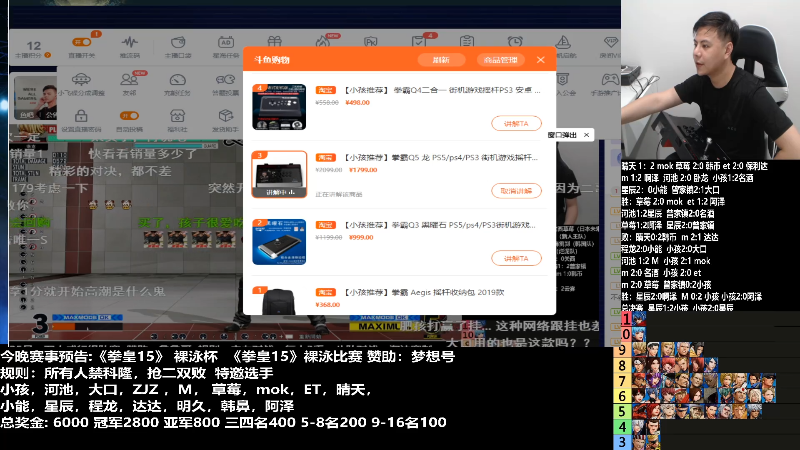Screen dimensions: 800x450
Task: Click the 拳霸Q5 龙 PS5 product title
Action: [x=440, y=158]
